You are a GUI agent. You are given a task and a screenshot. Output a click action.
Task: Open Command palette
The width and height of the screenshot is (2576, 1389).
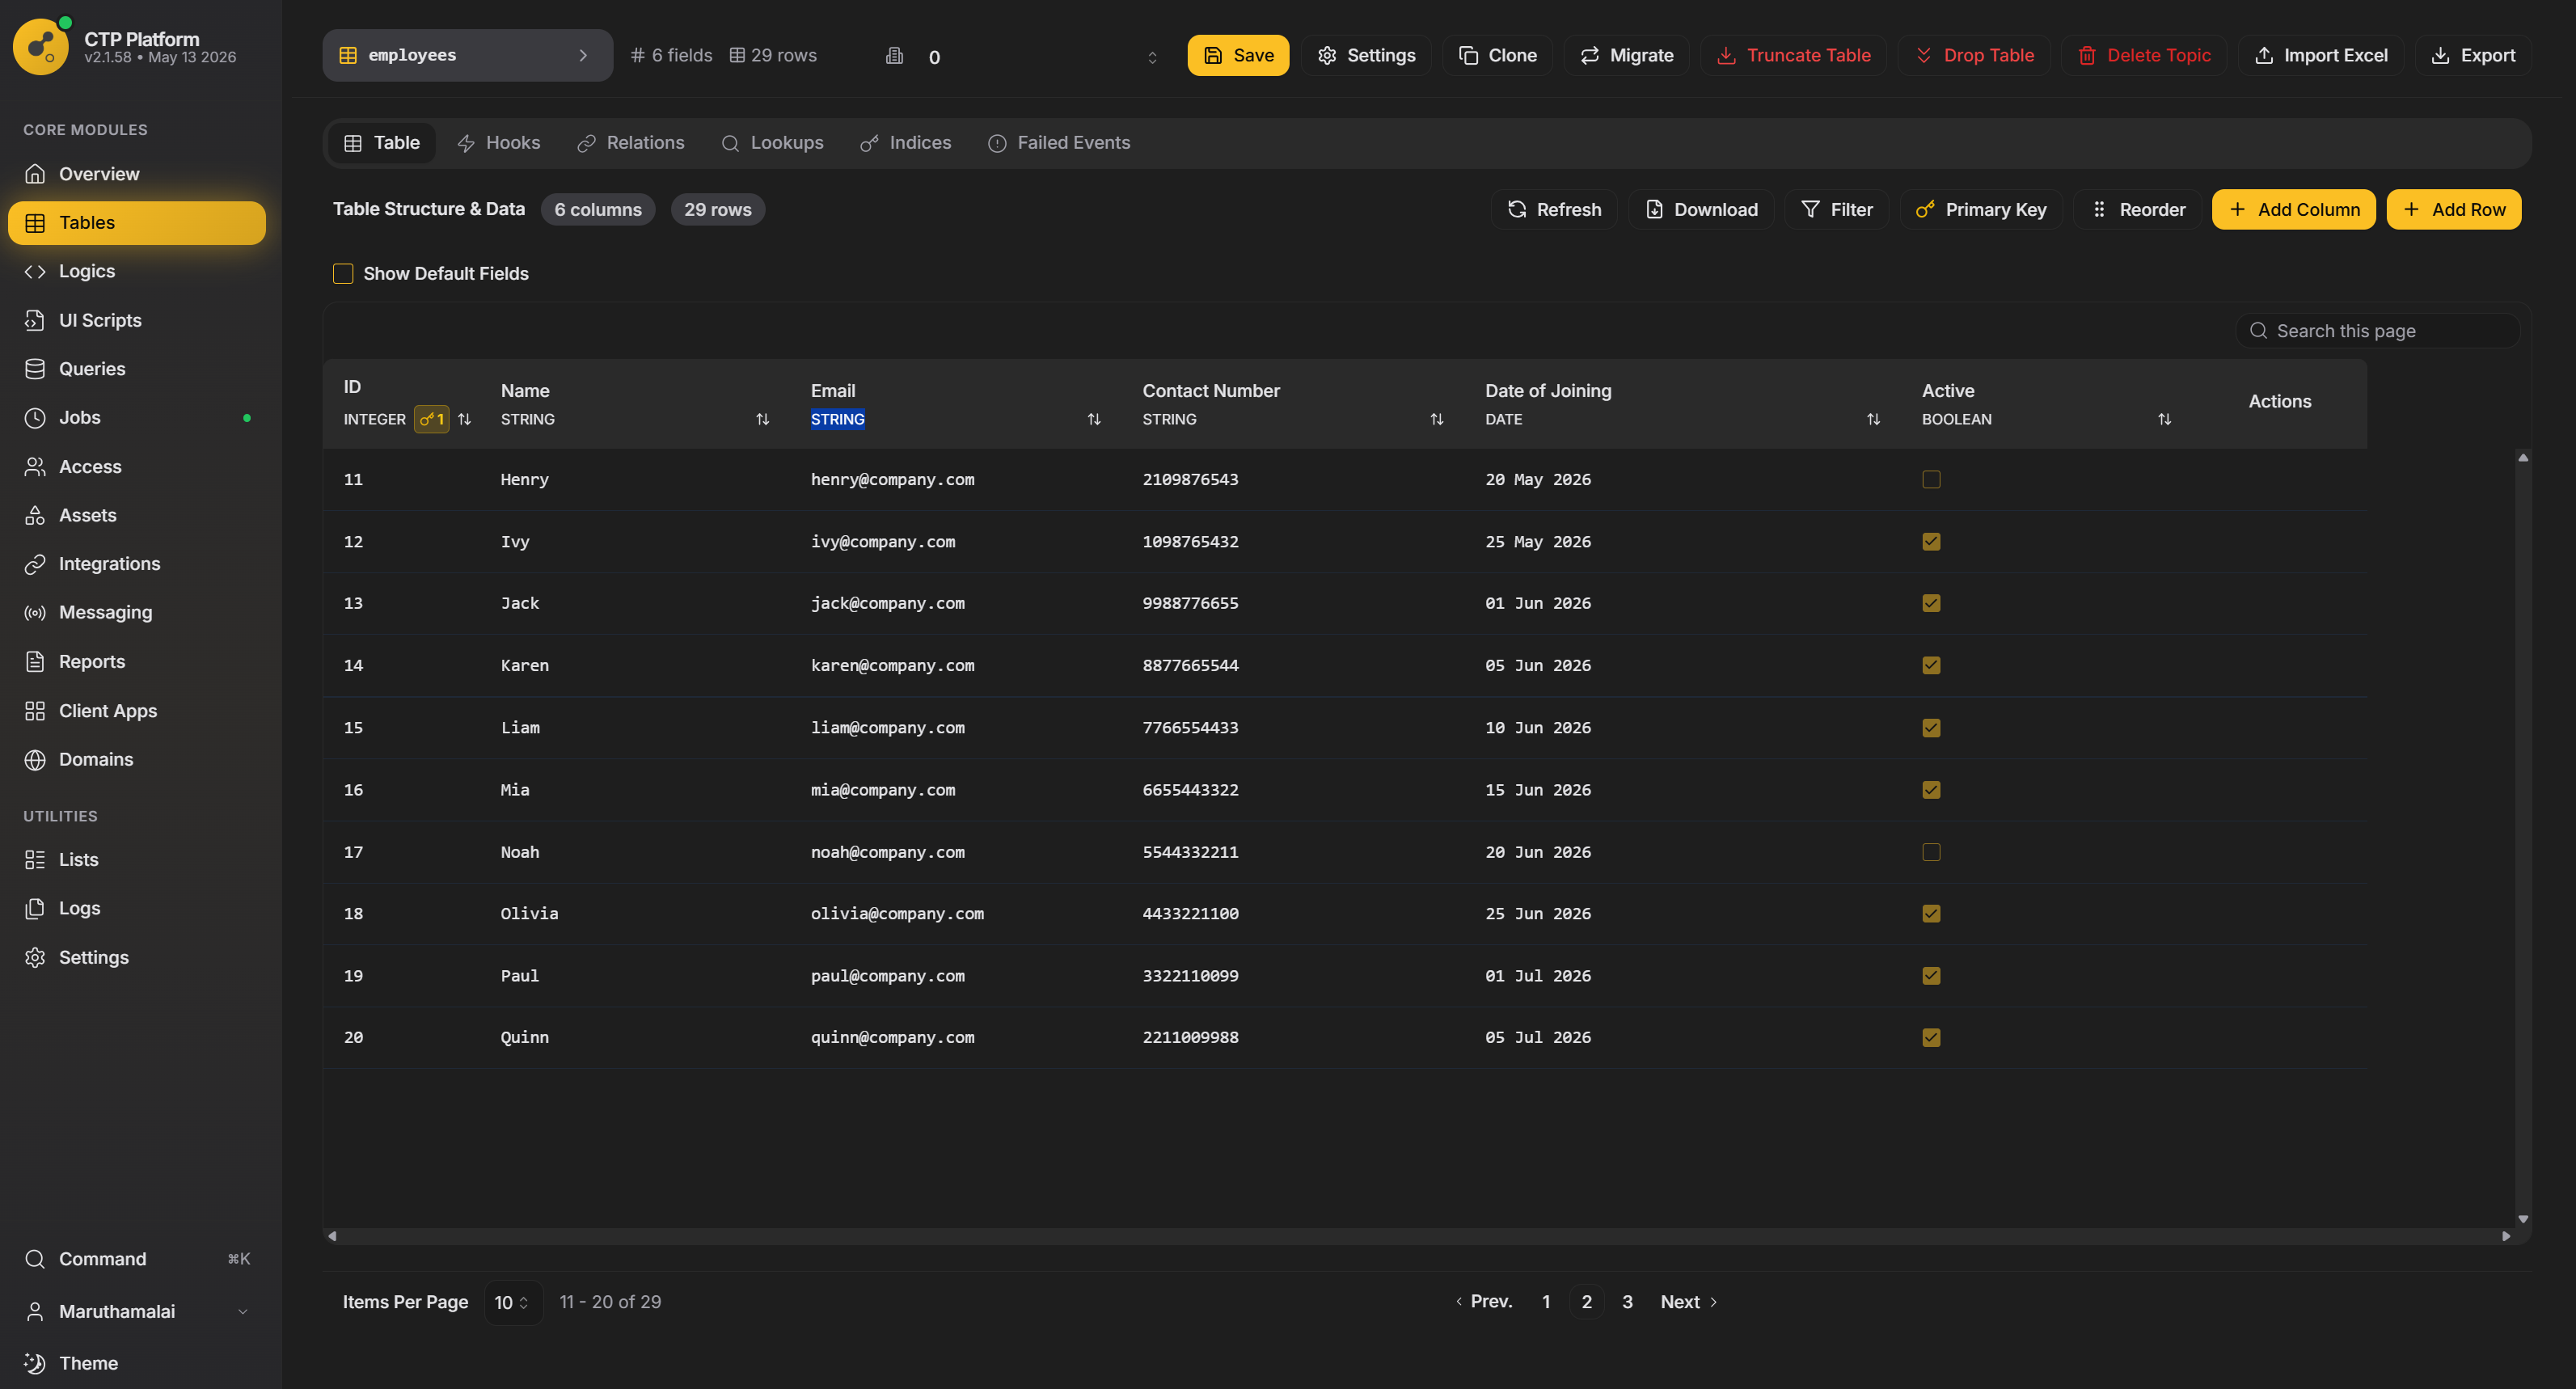coord(137,1259)
